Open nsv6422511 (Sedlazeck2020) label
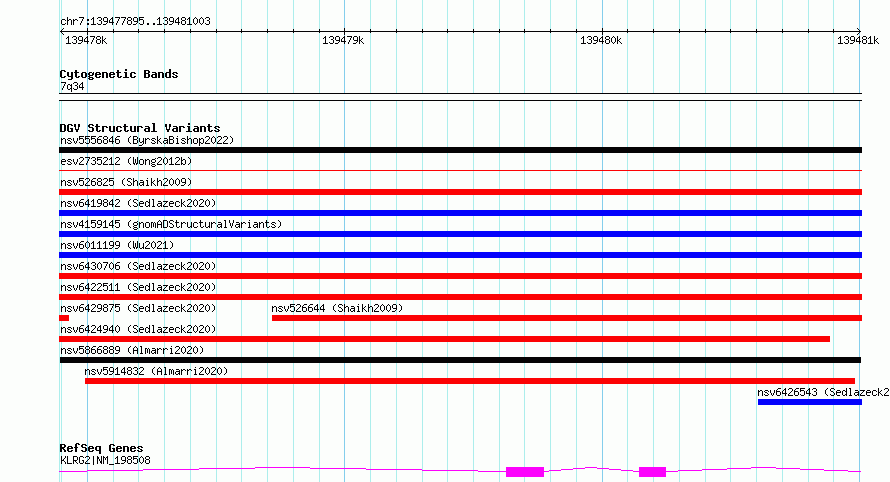Screen dimensions: 890x482 click(138, 287)
